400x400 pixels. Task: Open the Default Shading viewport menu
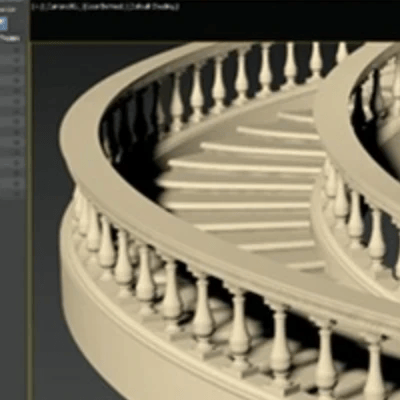(151, 6)
